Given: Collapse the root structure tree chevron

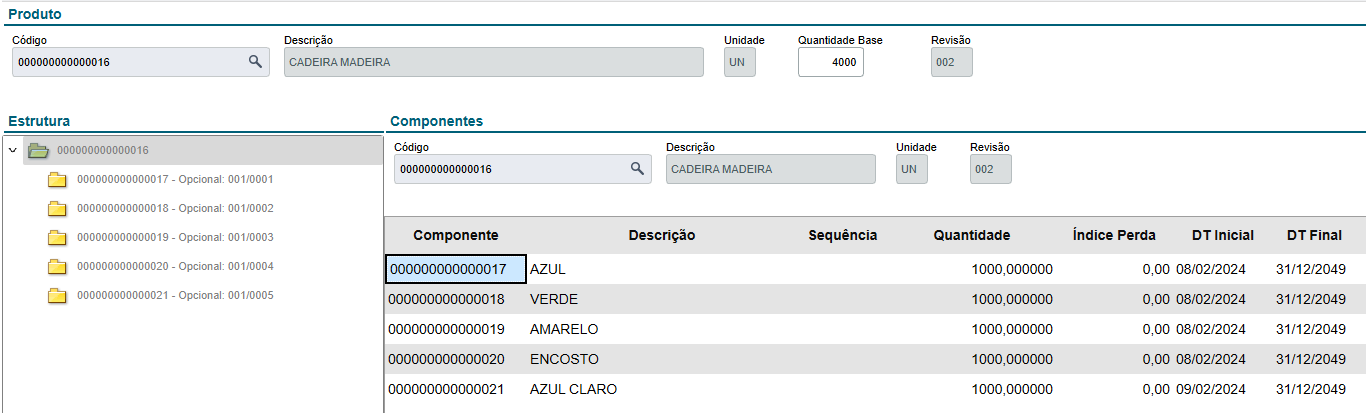Looking at the screenshot, I should click(12, 151).
